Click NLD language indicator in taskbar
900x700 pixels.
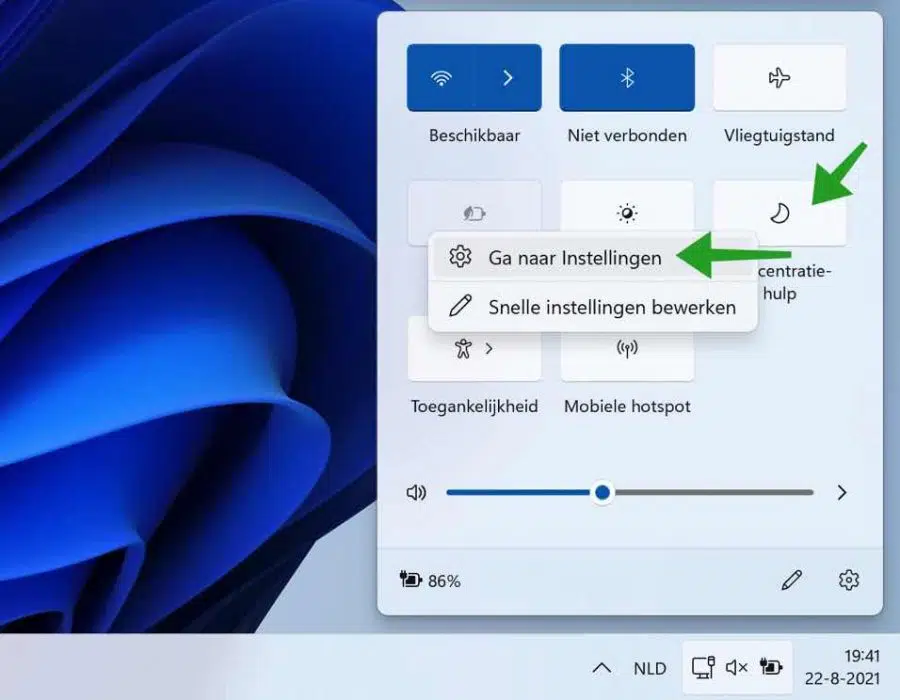coord(650,668)
